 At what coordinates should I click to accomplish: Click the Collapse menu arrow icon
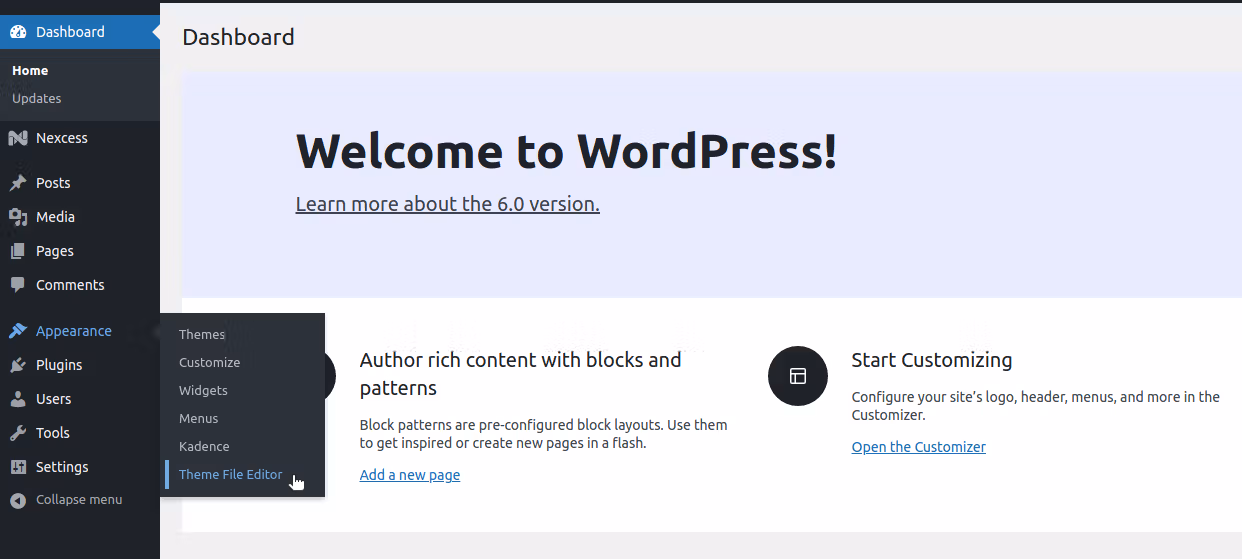point(18,500)
